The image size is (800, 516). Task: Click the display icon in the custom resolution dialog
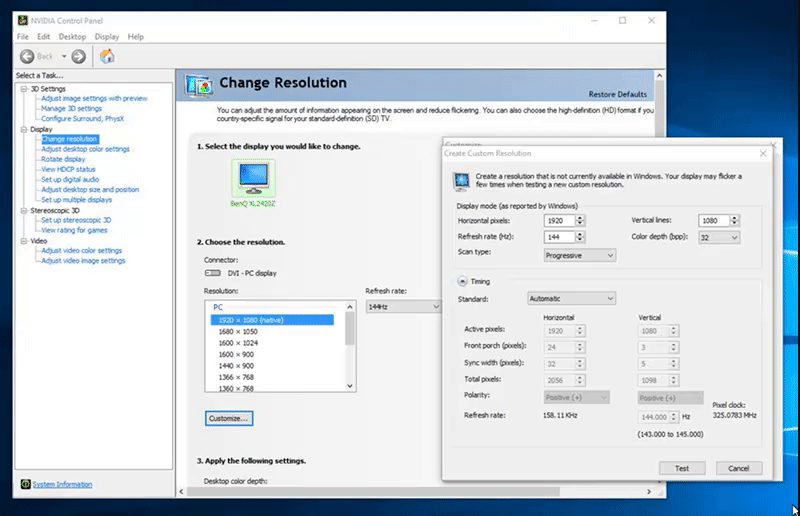(x=461, y=181)
